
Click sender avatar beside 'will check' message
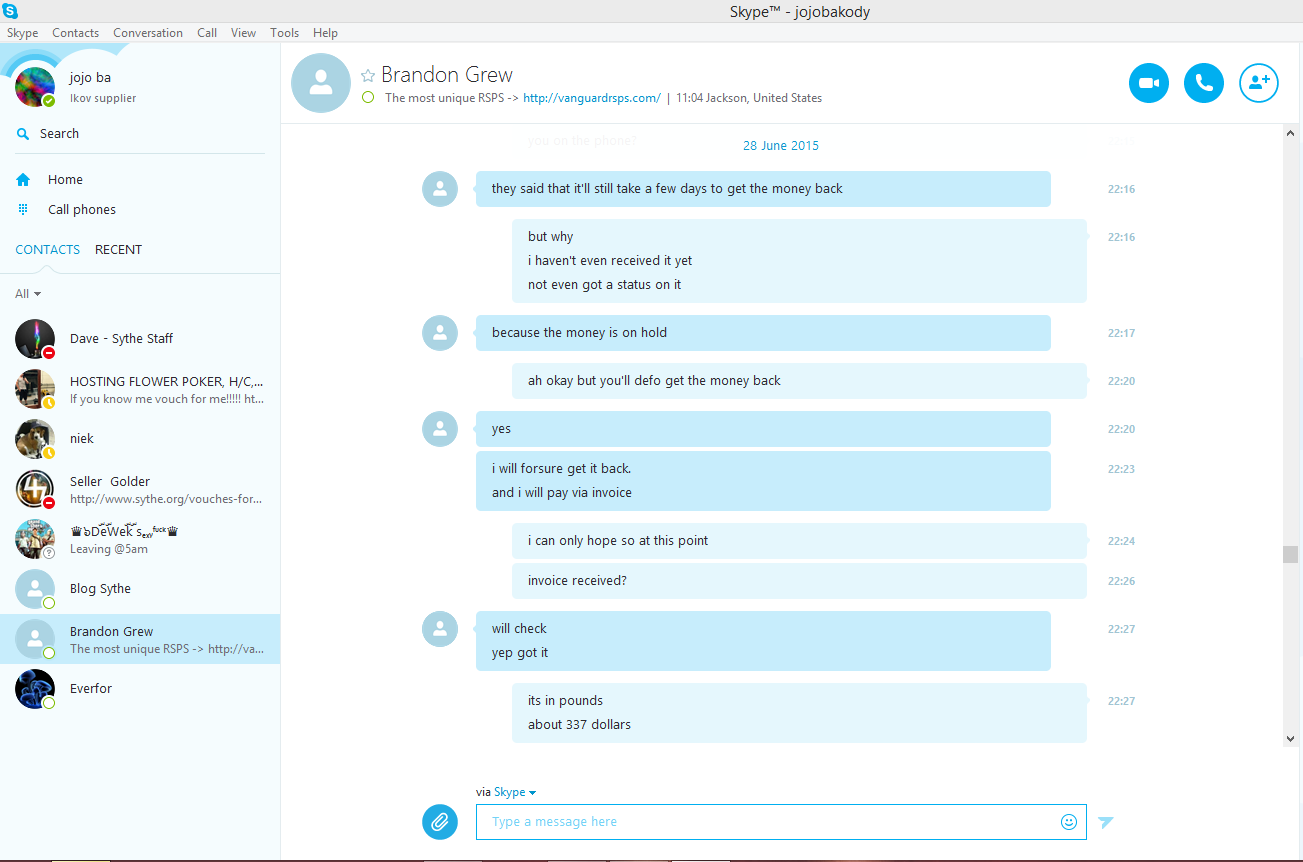pos(440,629)
